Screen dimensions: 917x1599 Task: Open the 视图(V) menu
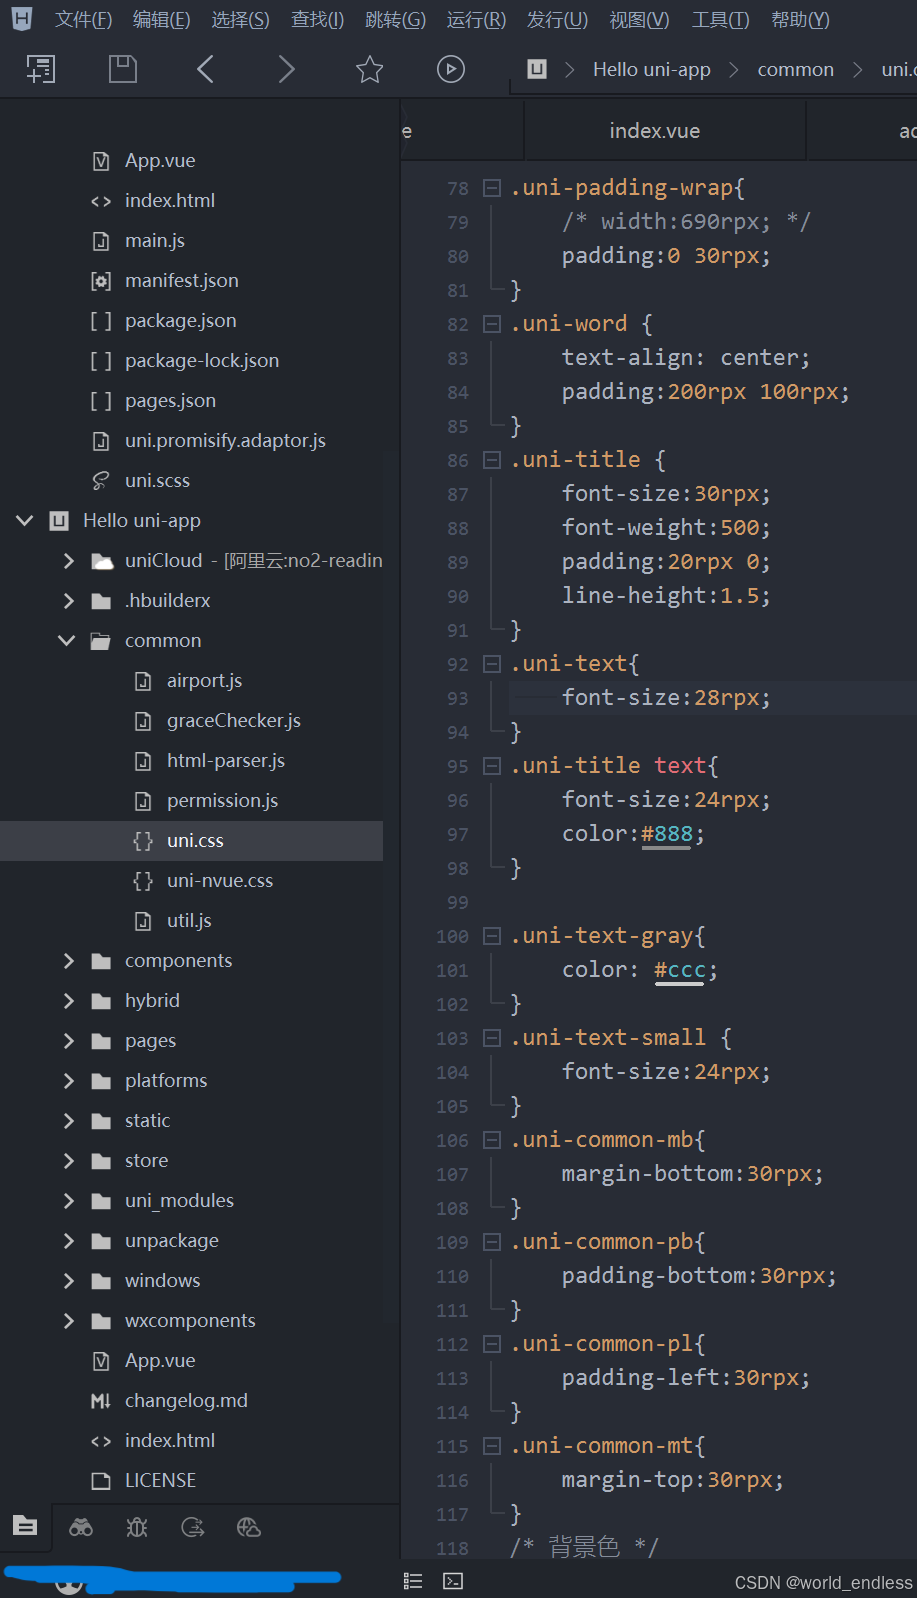[x=639, y=20]
